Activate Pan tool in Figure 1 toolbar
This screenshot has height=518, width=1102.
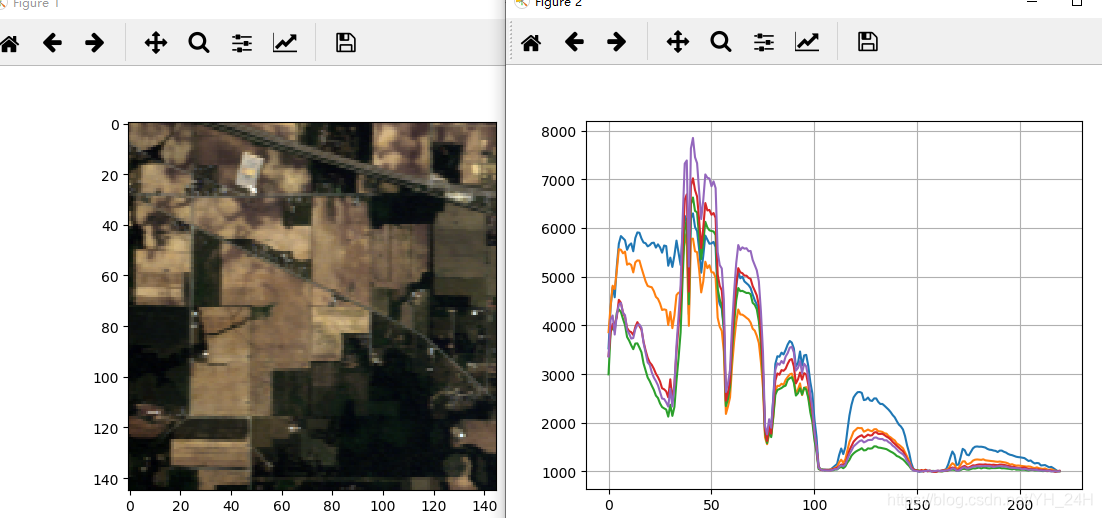click(x=155, y=44)
